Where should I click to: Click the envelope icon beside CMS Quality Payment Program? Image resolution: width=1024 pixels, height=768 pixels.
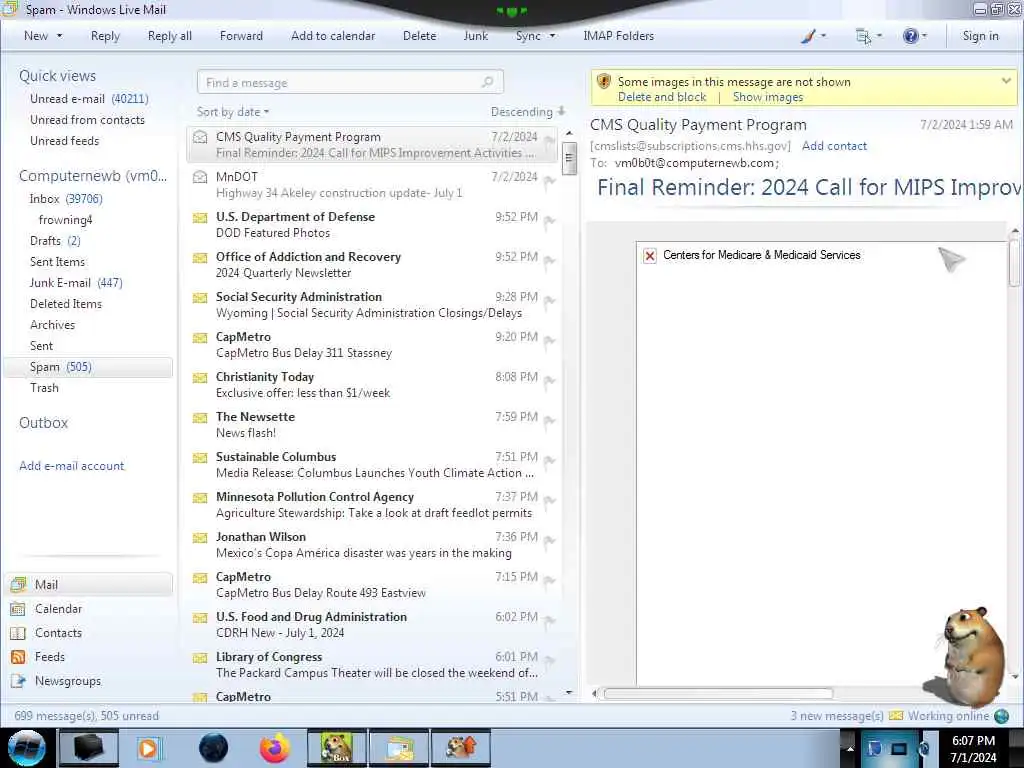pyautogui.click(x=200, y=137)
